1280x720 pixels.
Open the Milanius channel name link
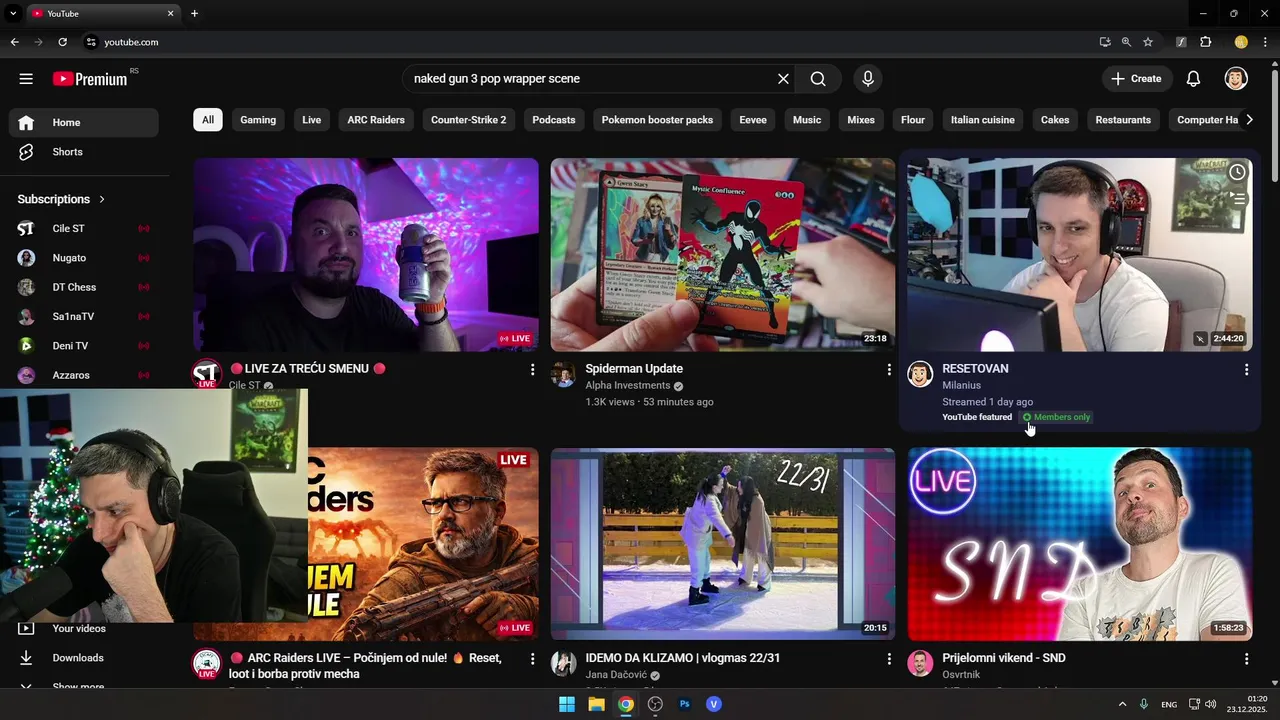961,385
